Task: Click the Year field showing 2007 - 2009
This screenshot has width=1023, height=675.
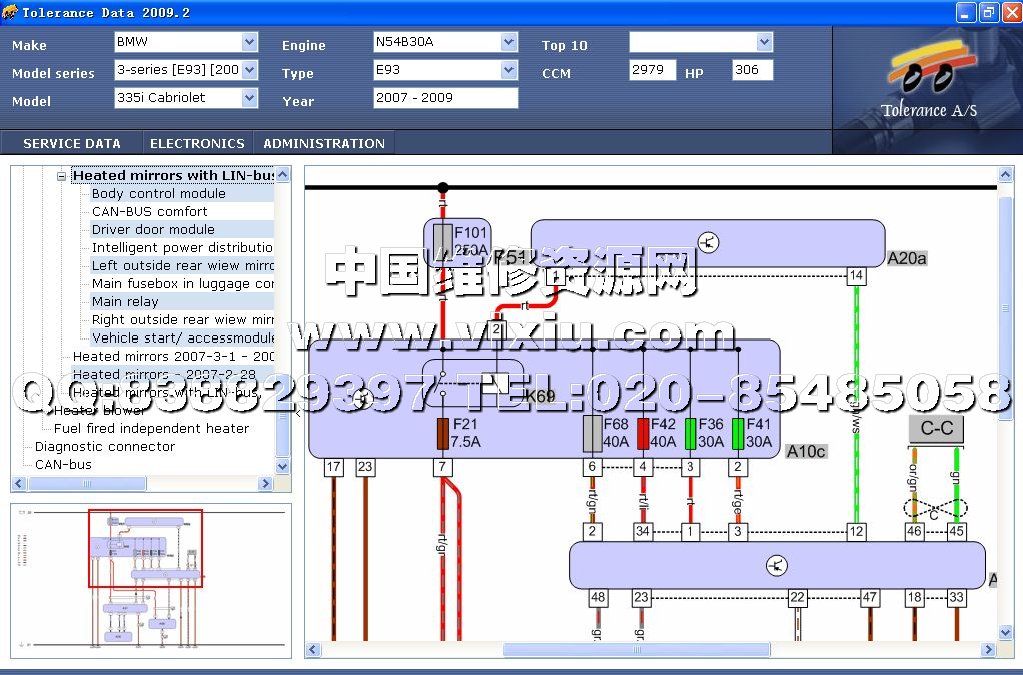Action: pyautogui.click(x=445, y=98)
